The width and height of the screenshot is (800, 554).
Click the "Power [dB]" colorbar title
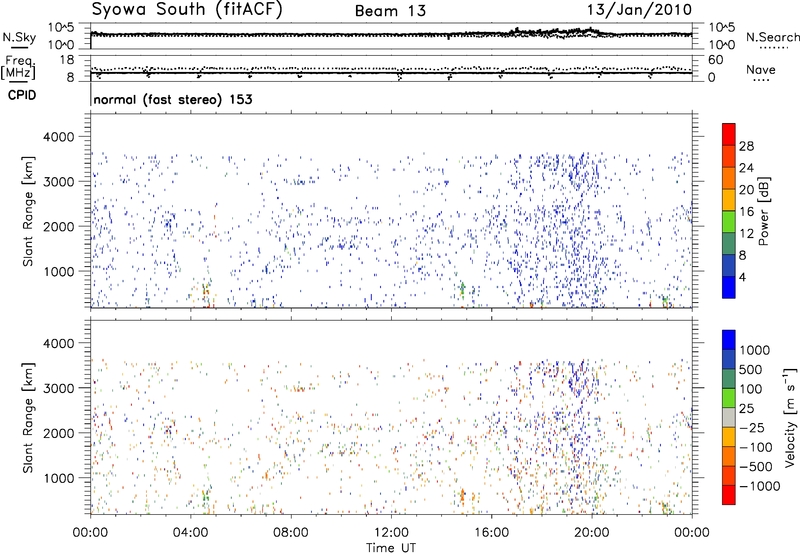[764, 211]
